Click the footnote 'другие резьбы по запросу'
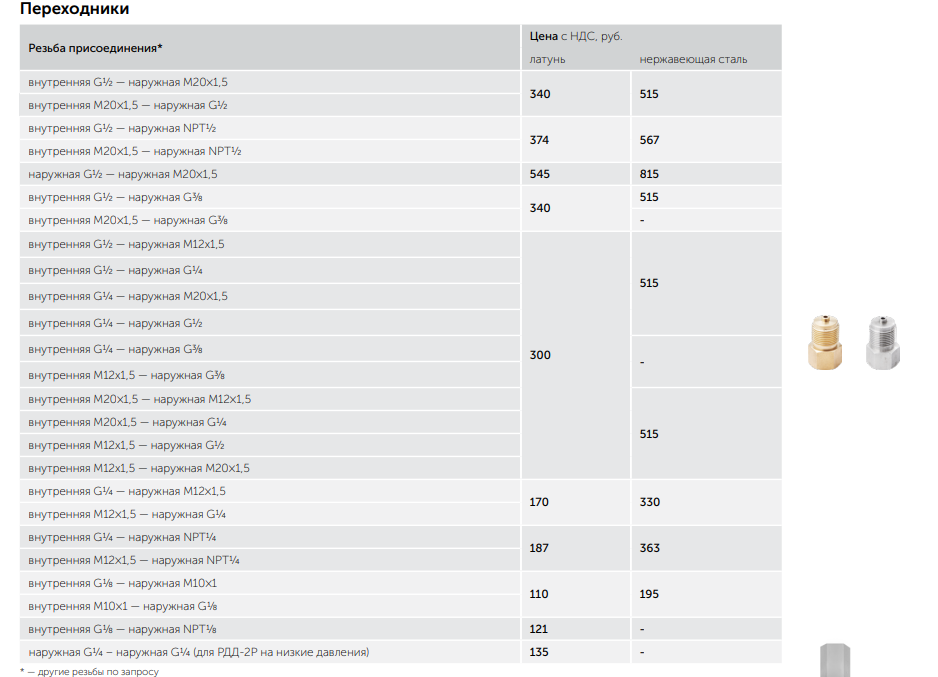 tap(98, 672)
